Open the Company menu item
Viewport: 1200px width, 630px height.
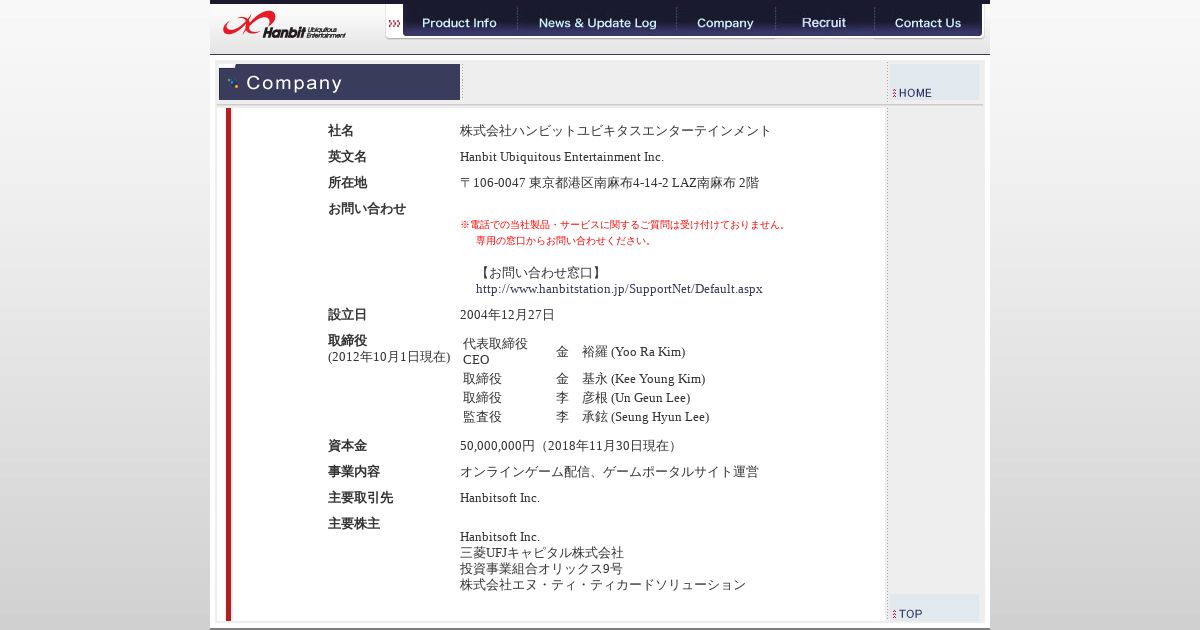725,22
